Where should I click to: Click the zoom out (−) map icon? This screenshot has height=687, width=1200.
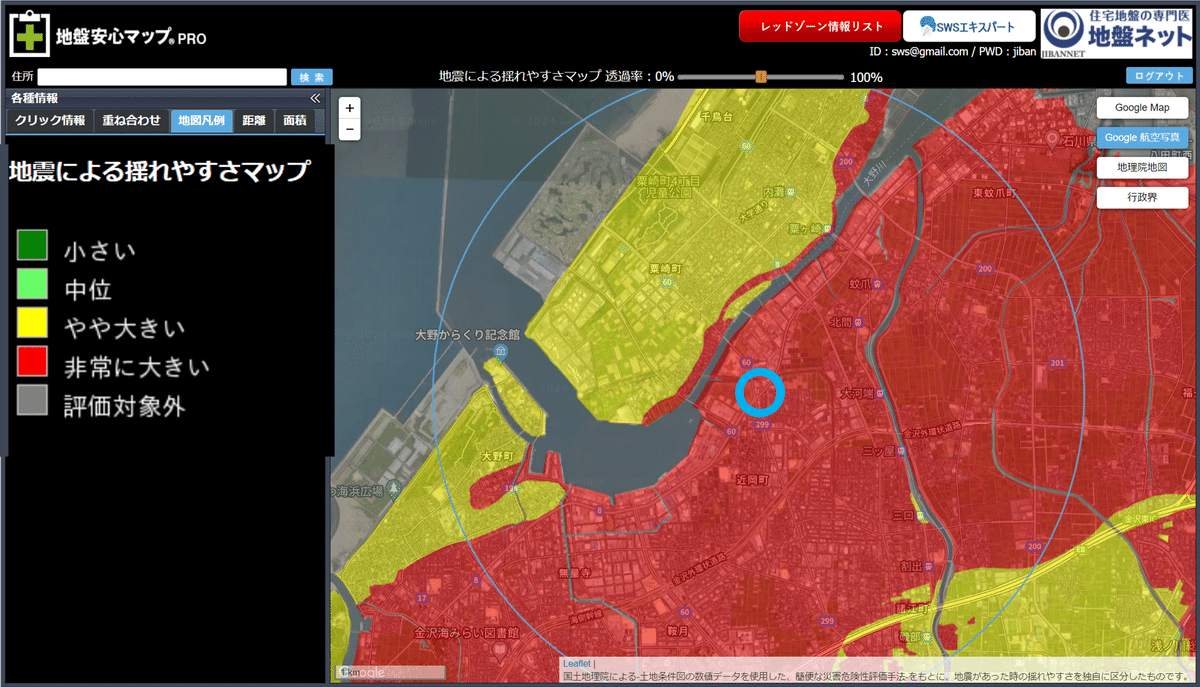pyautogui.click(x=348, y=129)
